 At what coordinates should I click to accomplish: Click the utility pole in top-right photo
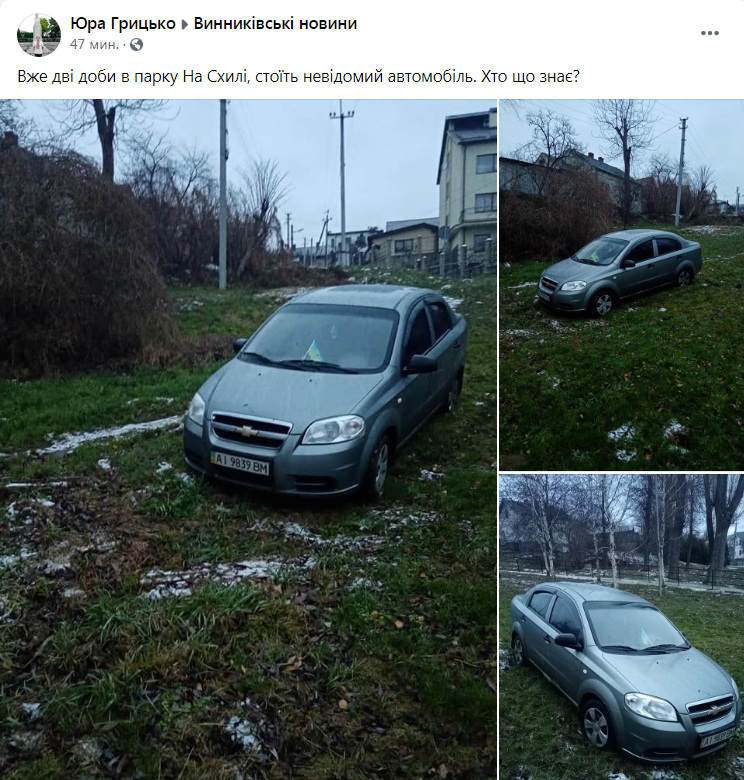(680, 172)
